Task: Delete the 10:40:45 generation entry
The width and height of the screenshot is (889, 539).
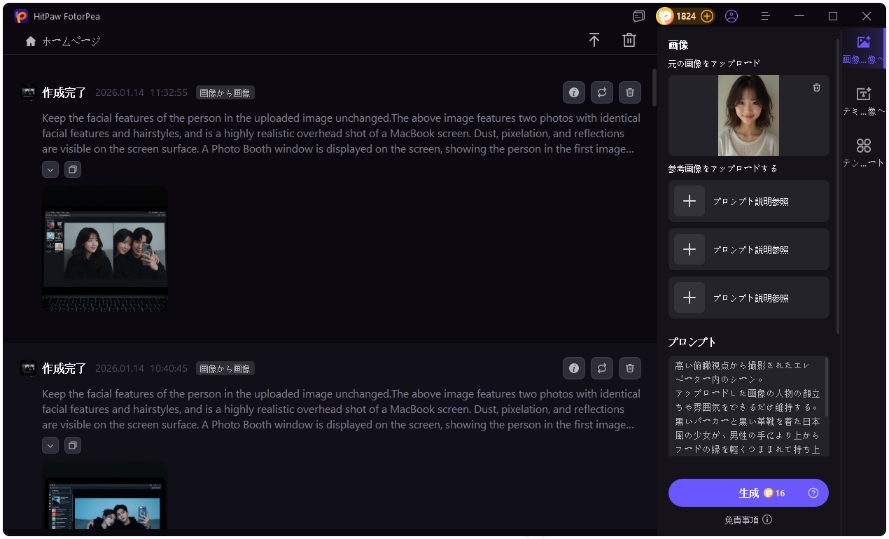Action: coord(629,368)
